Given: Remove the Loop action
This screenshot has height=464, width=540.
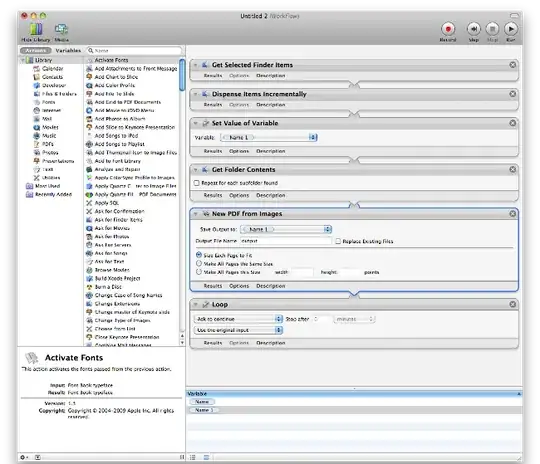Looking at the screenshot, I should tap(512, 304).
